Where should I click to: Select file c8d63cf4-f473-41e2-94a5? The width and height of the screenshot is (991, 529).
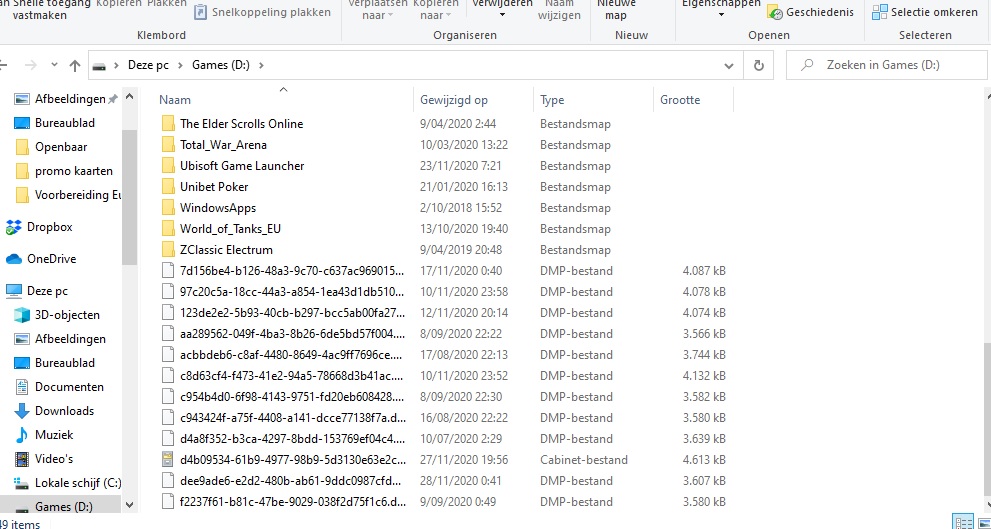(291, 375)
